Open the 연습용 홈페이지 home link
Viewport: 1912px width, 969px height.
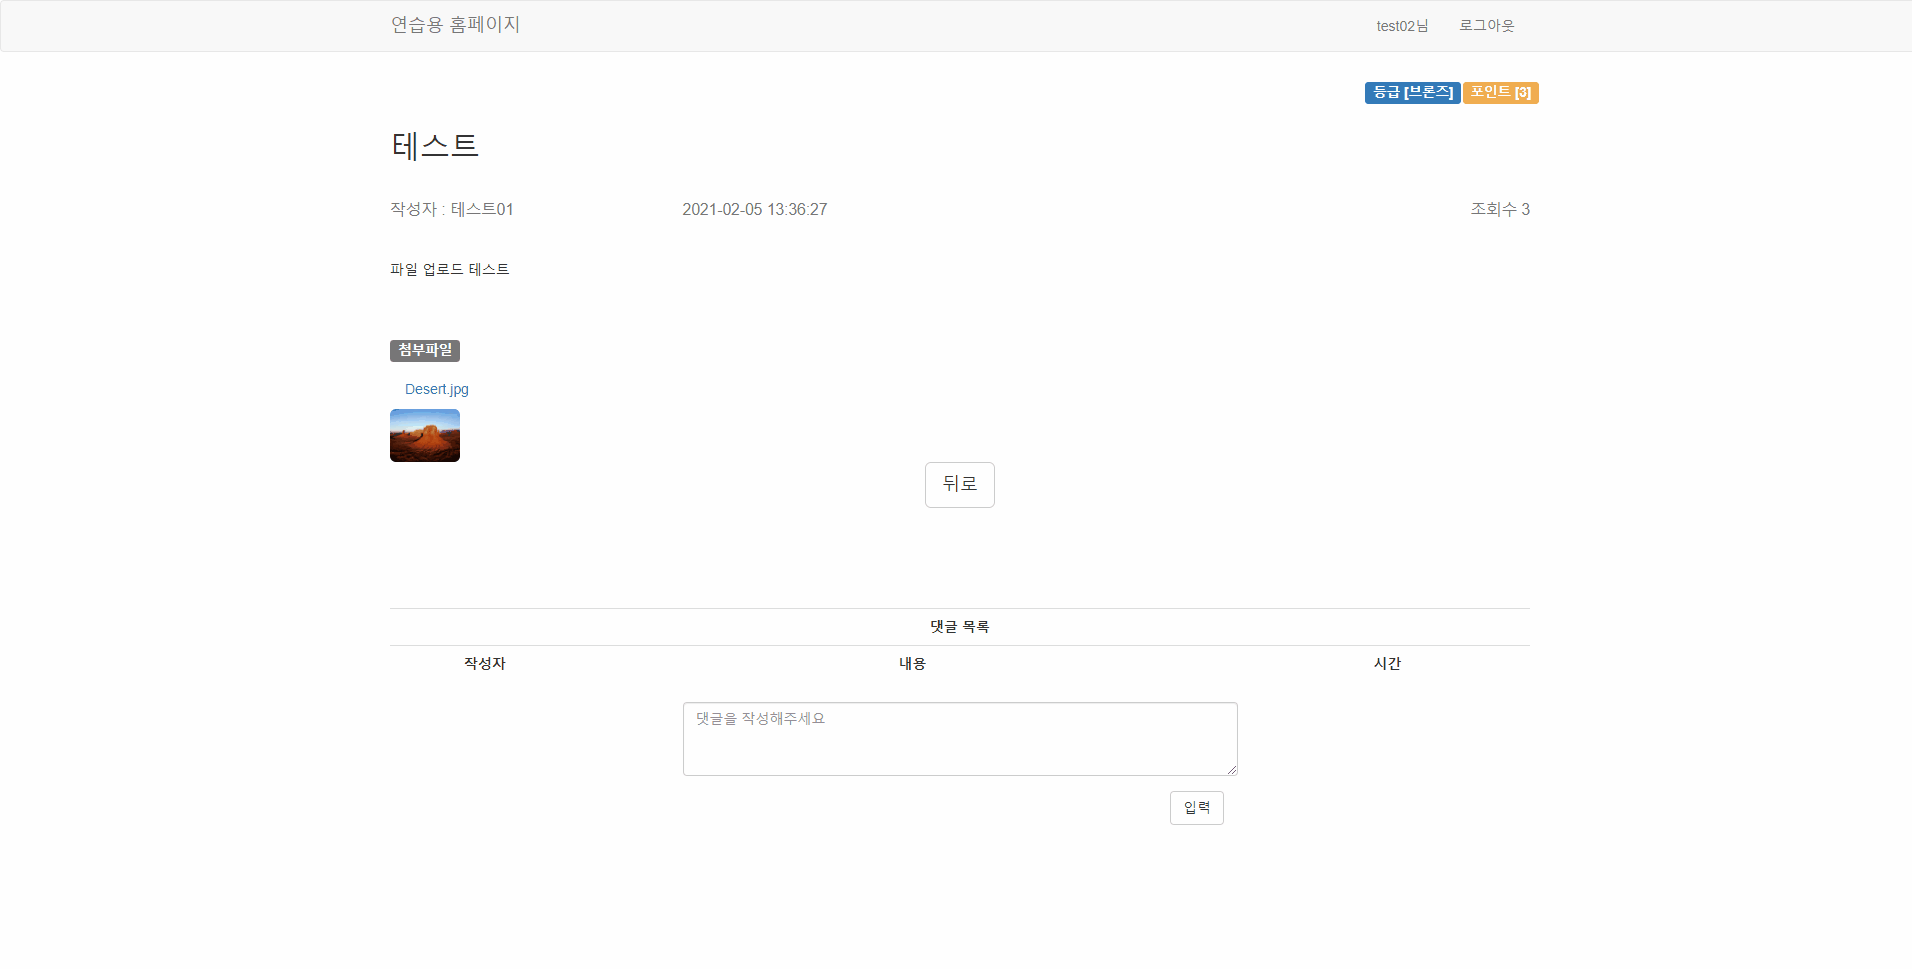(455, 25)
